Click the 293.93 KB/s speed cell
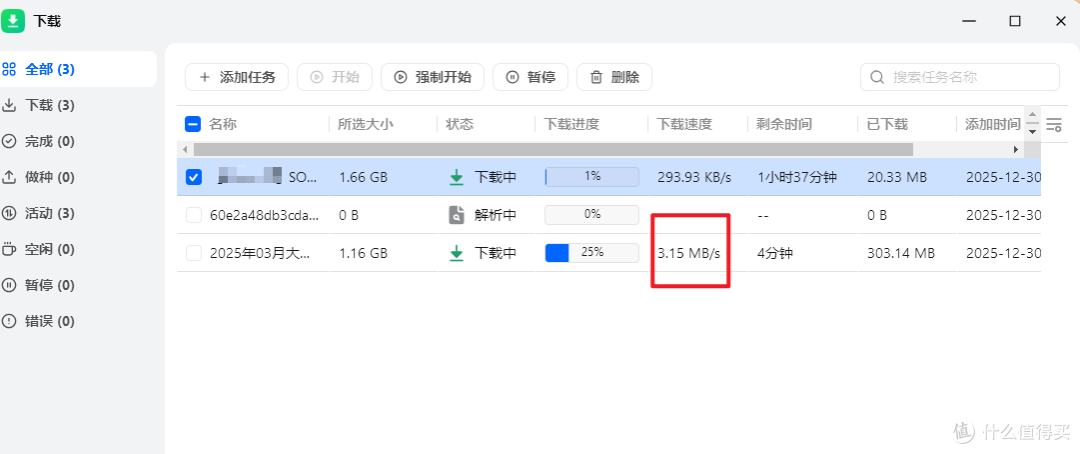Screen dimensions: 1080x454 click(694, 178)
